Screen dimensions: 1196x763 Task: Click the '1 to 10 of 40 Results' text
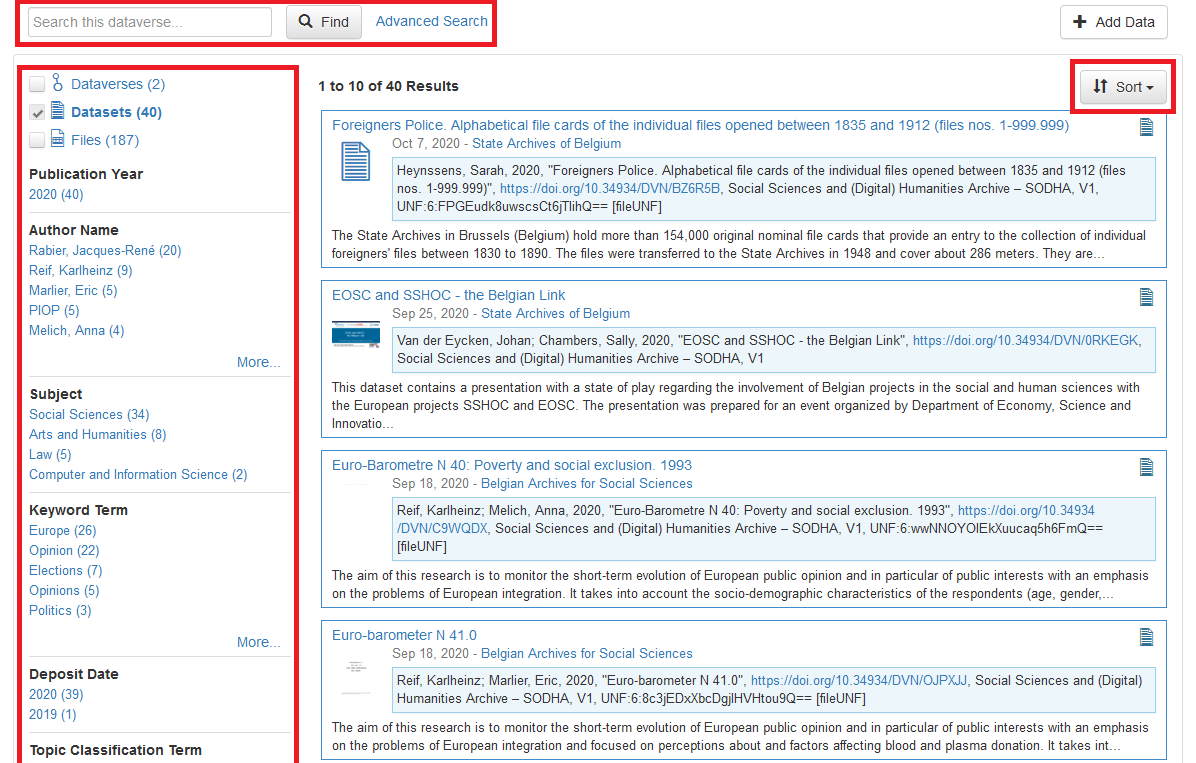pyautogui.click(x=388, y=86)
